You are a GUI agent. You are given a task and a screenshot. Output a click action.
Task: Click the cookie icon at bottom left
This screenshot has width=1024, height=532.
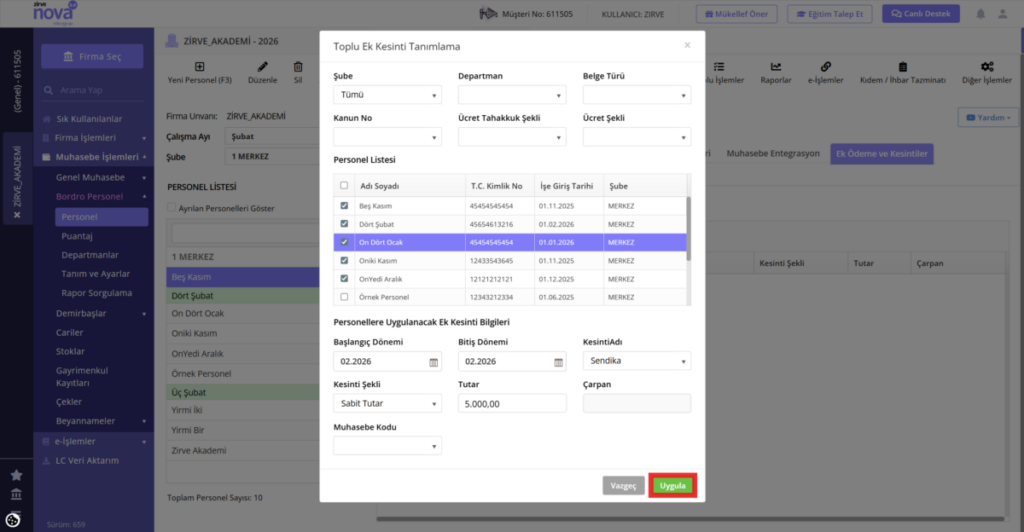(x=12, y=520)
